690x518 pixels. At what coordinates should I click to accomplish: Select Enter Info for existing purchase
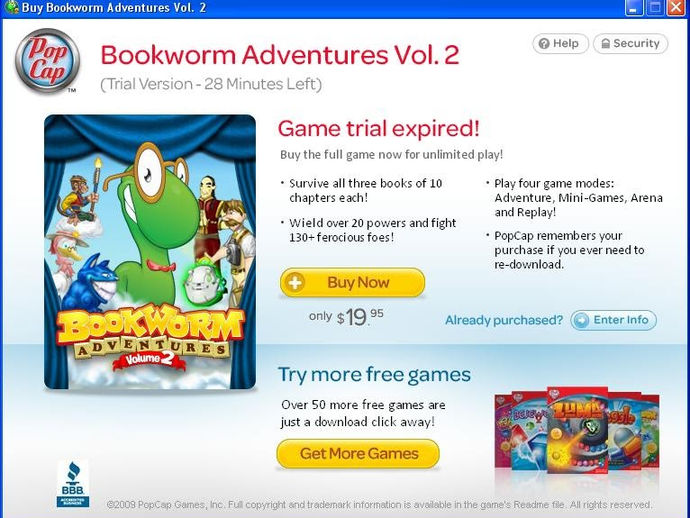(613, 320)
